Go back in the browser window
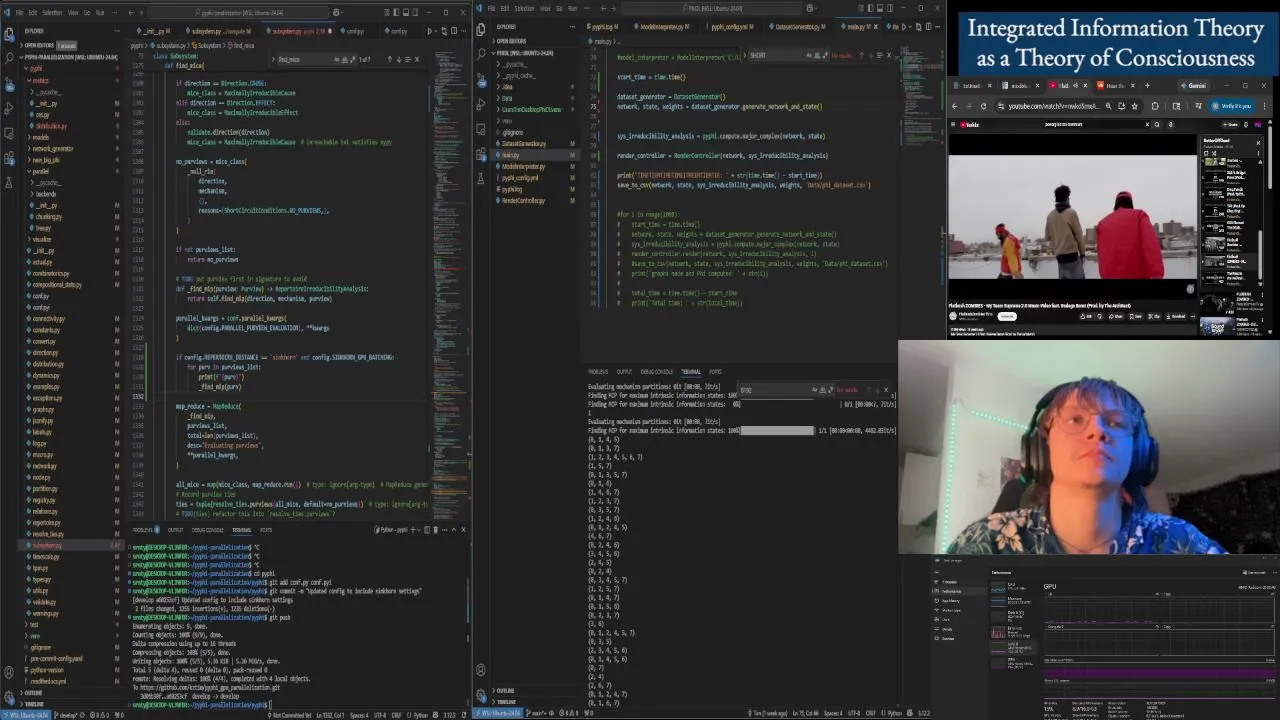1280x720 pixels. 955,106
